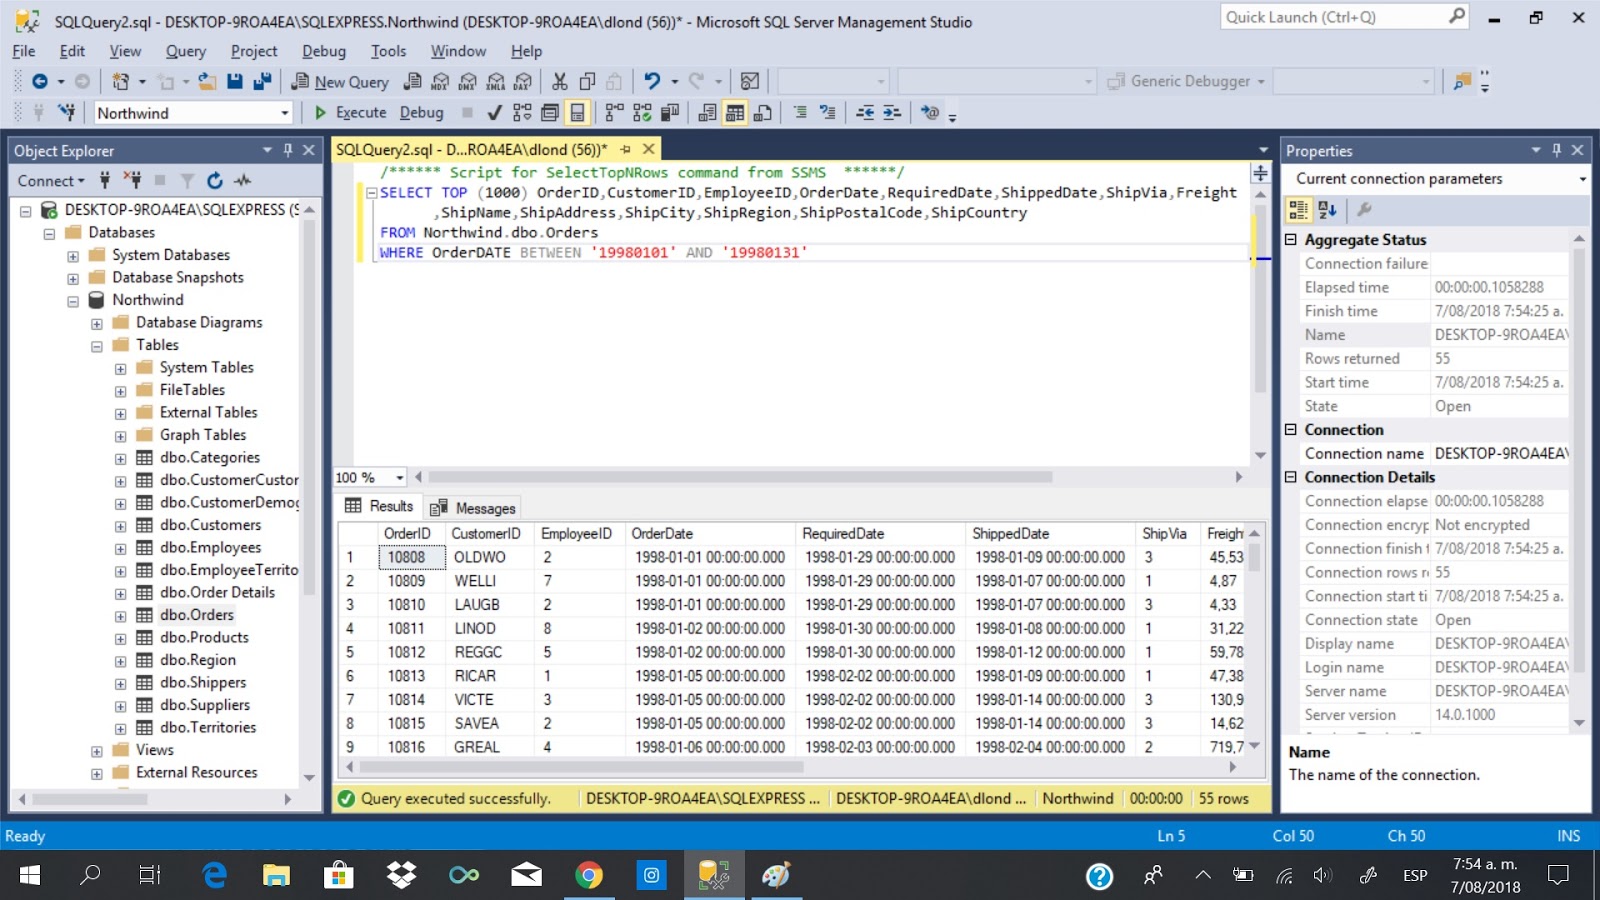
Task: Click Alphabetical sort icon in Properties
Action: [1327, 210]
